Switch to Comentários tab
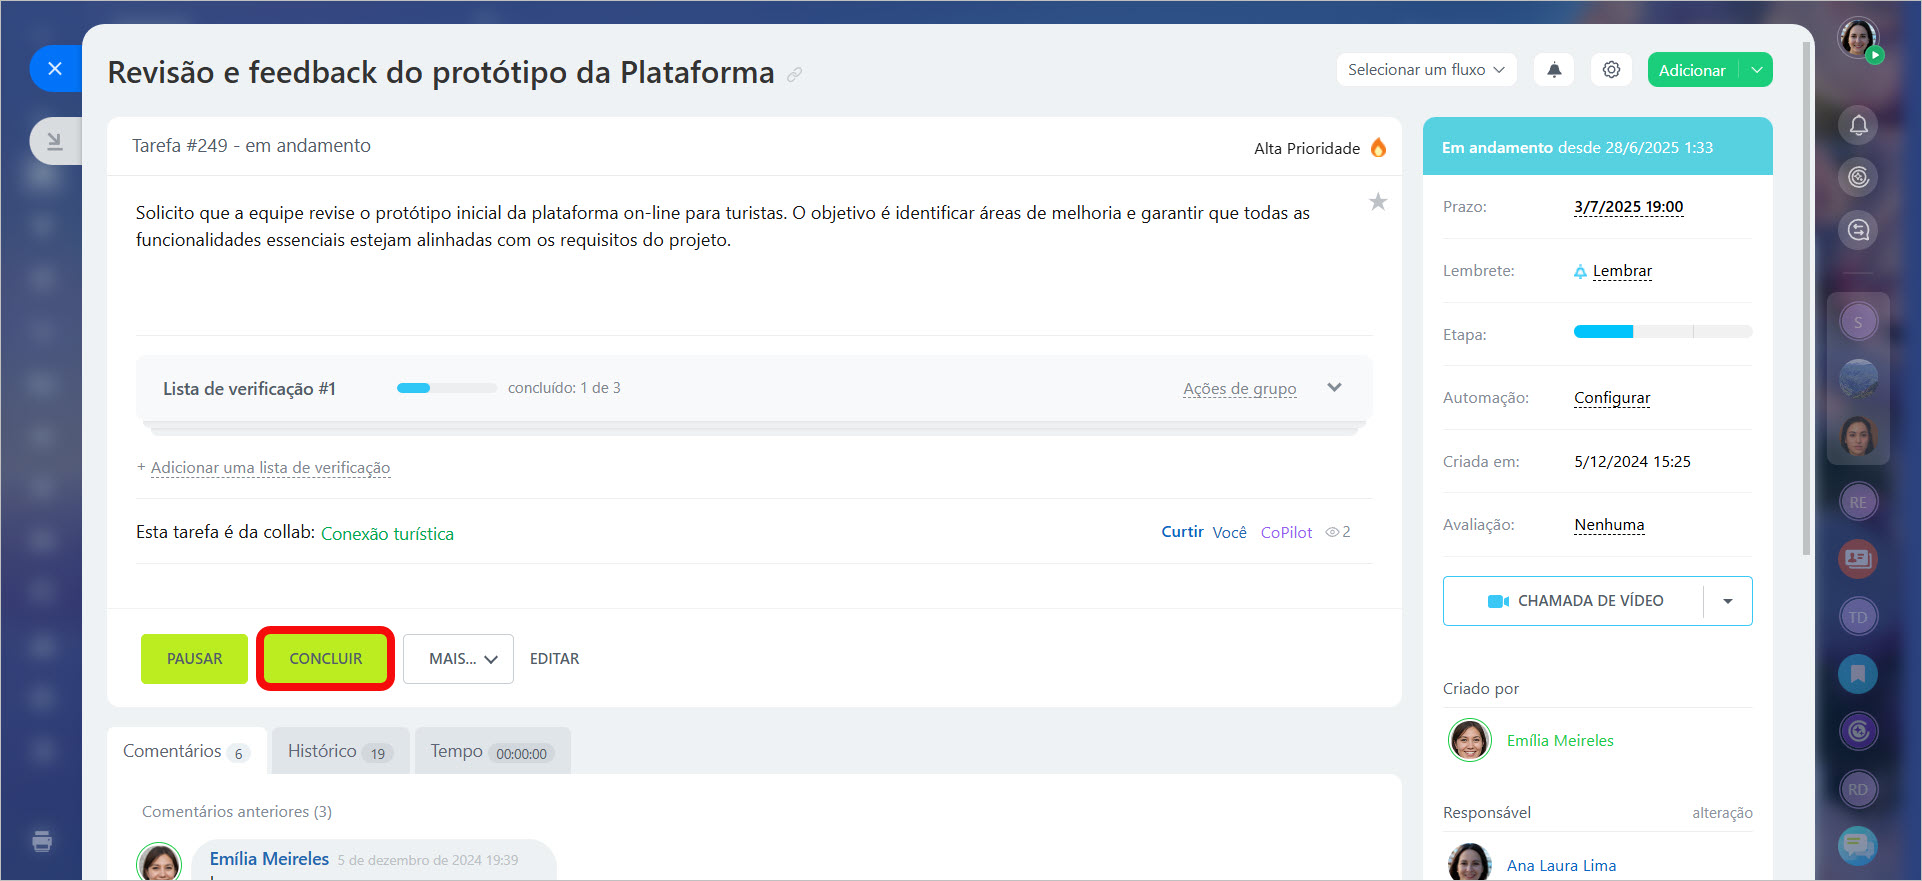This screenshot has height=881, width=1922. click(186, 751)
